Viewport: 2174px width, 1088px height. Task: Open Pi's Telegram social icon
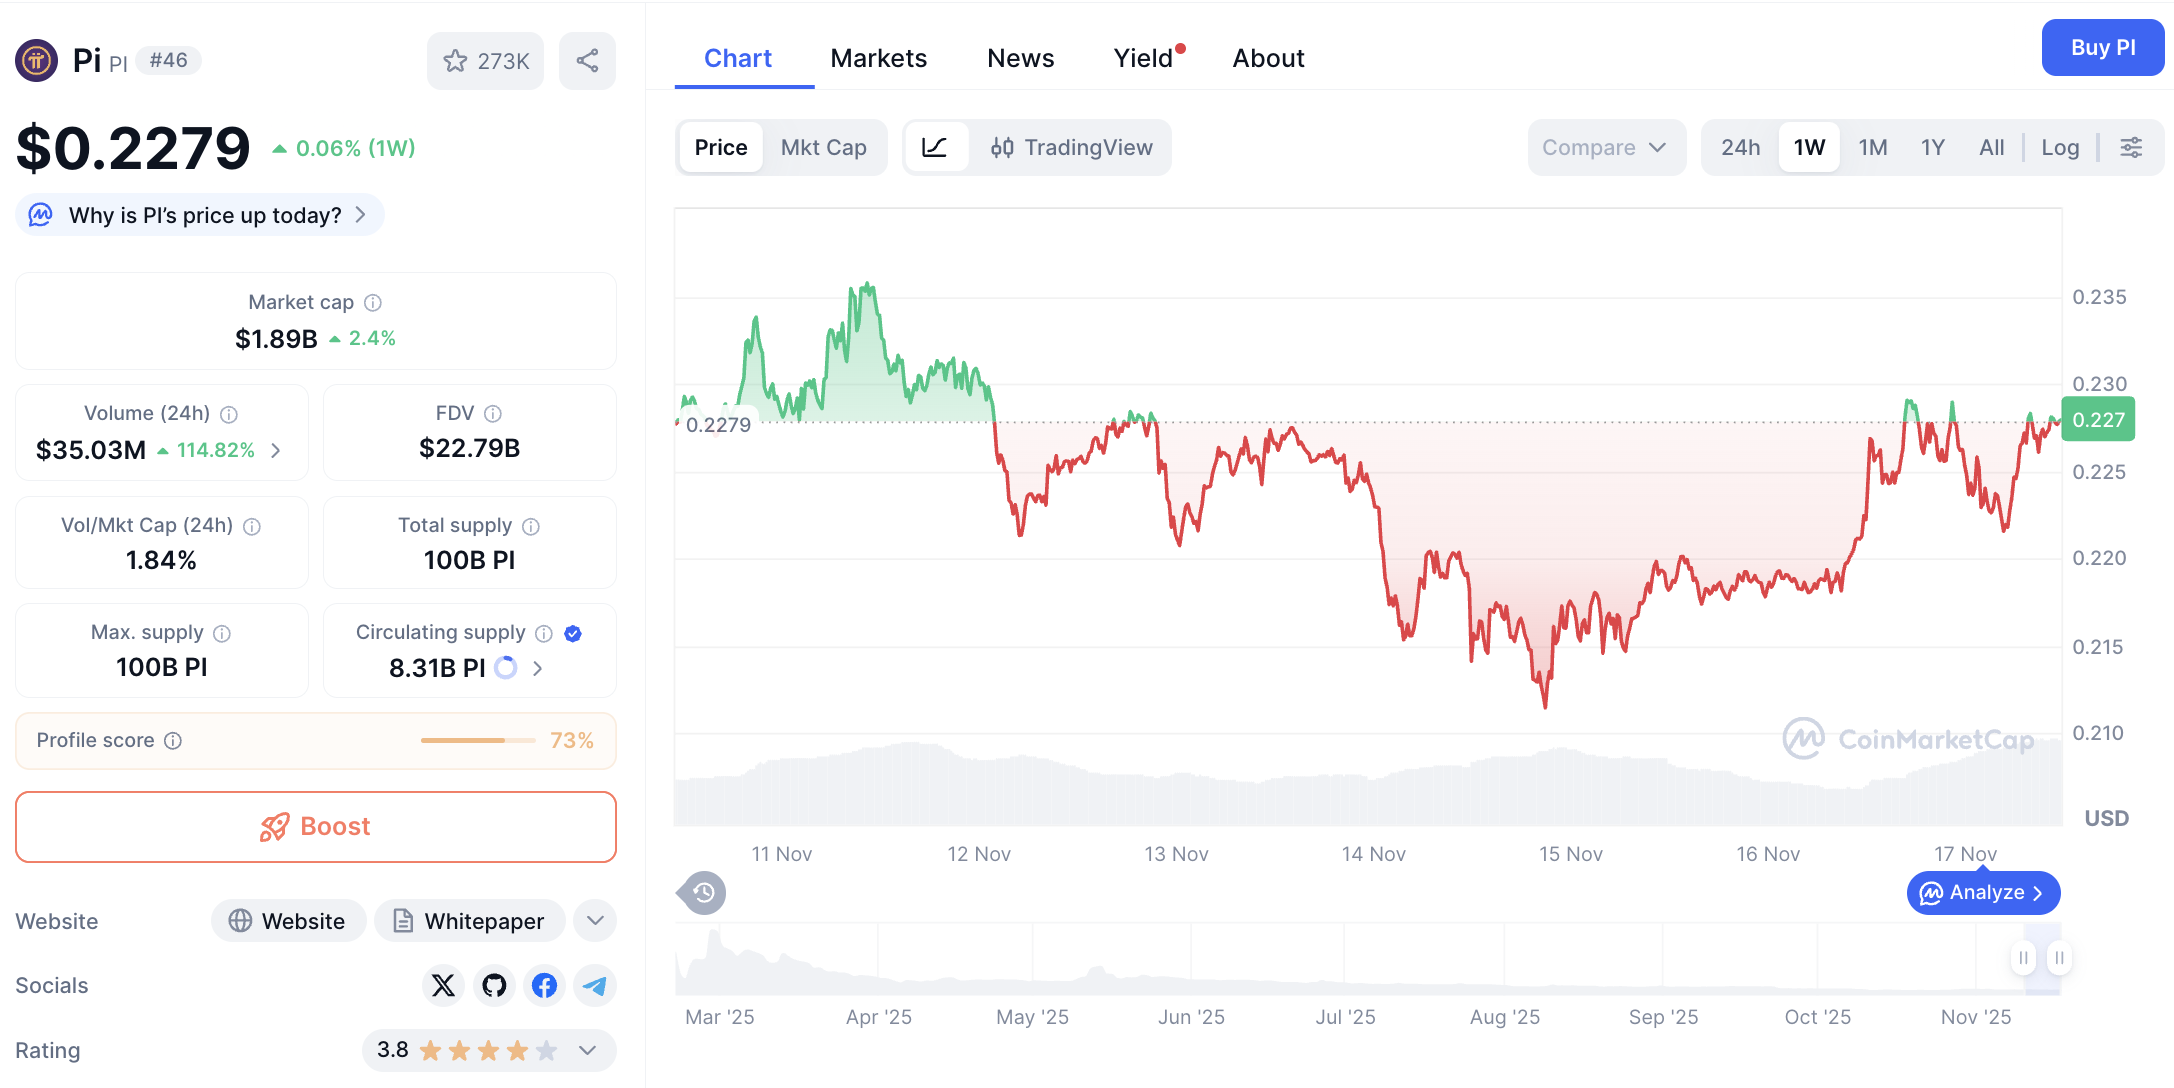click(x=595, y=985)
